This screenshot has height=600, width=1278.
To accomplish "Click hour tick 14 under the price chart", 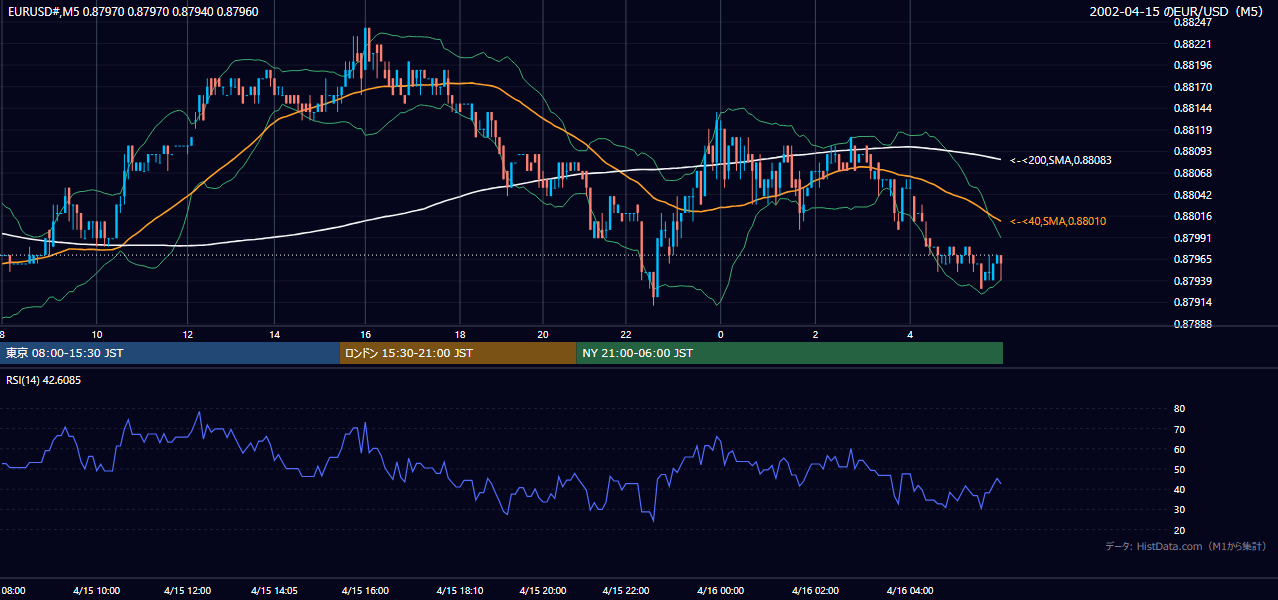I will pyautogui.click(x=274, y=334).
